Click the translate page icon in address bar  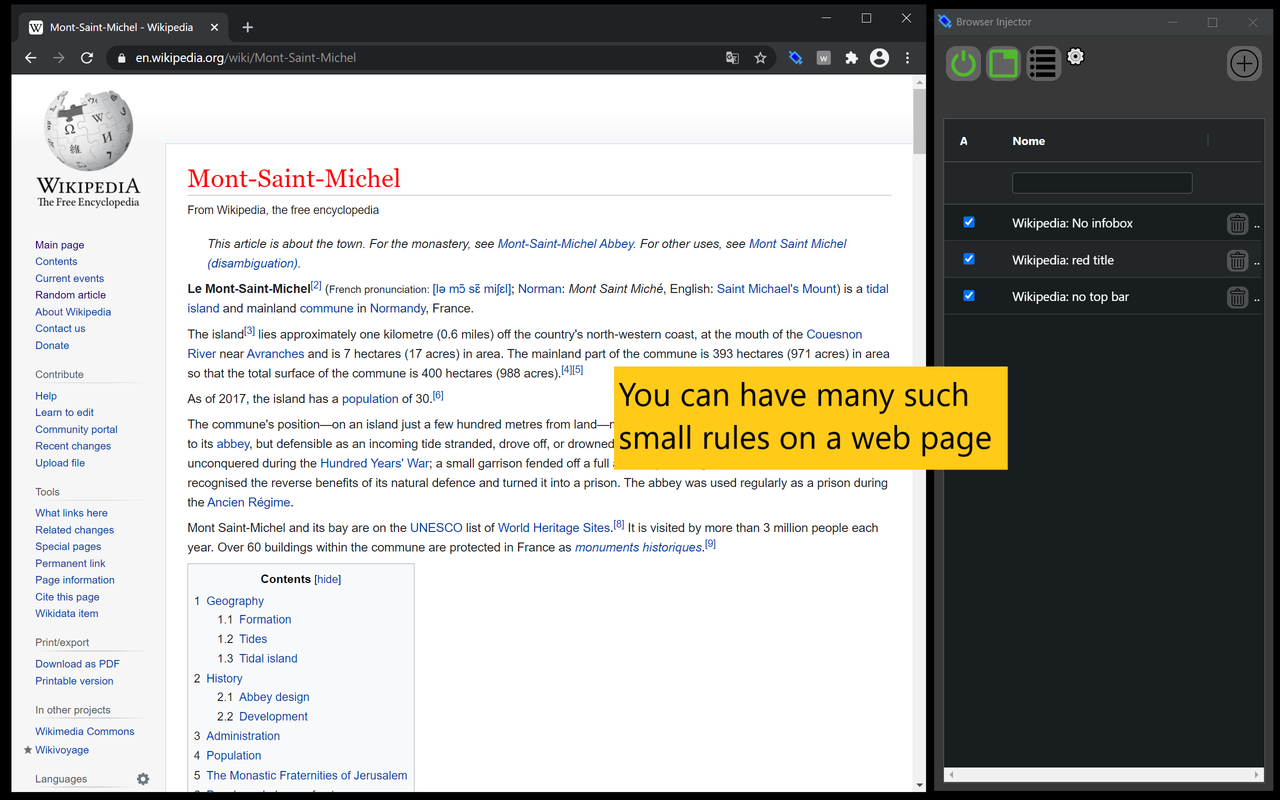pos(732,58)
